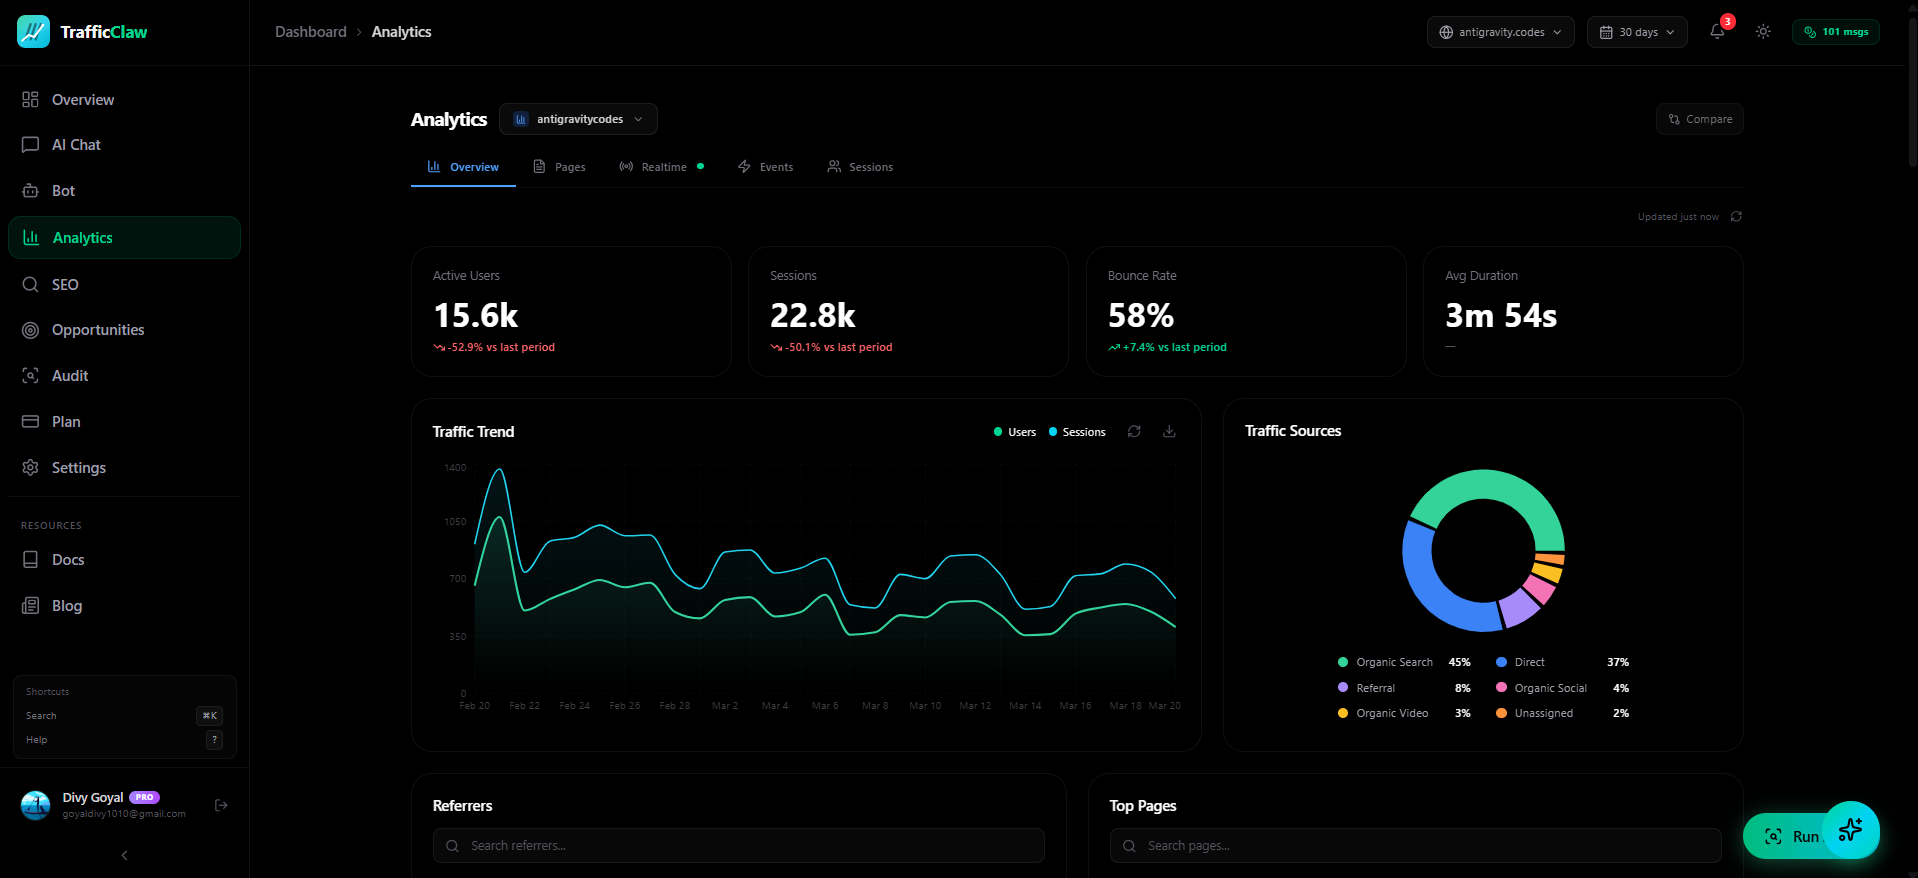Click Referral purple legend dot

(1343, 688)
